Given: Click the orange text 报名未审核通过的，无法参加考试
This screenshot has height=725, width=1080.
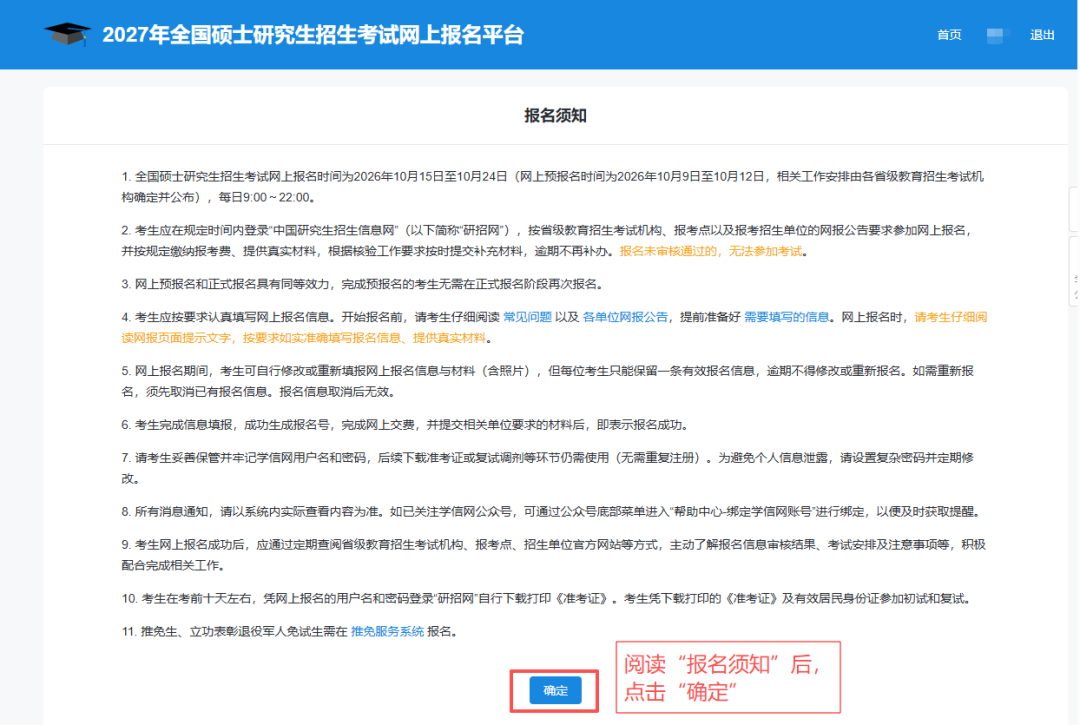Looking at the screenshot, I should [x=711, y=251].
